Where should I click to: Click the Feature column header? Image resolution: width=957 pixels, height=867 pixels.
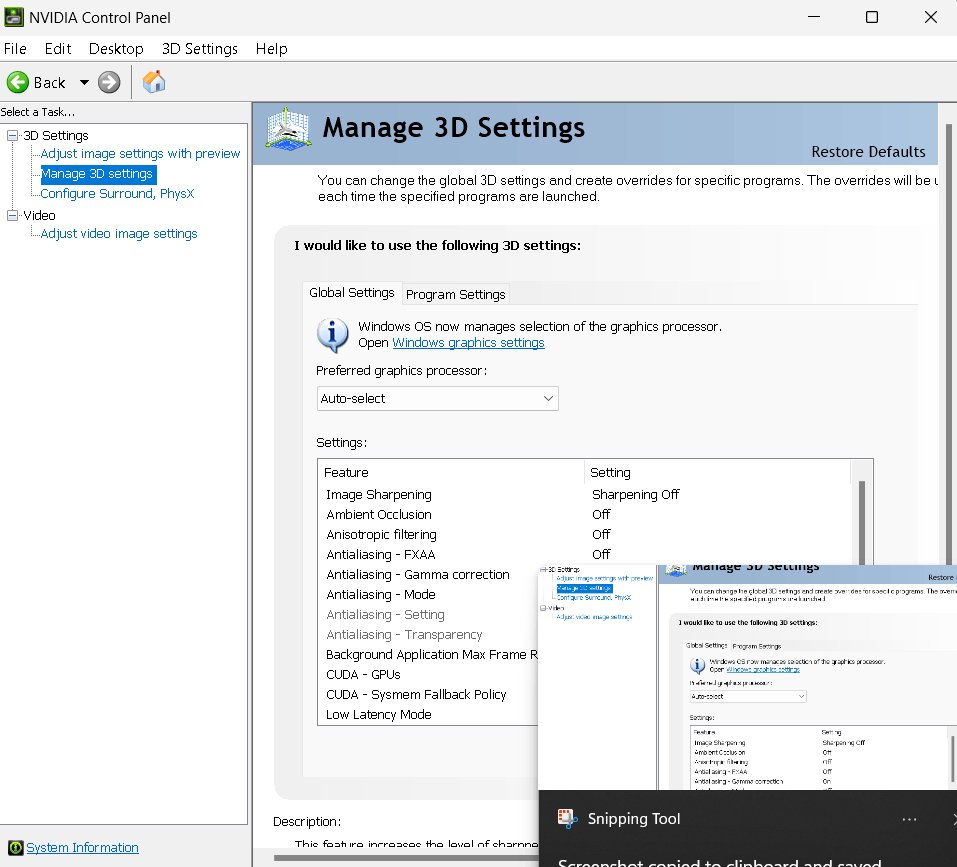pyautogui.click(x=451, y=472)
